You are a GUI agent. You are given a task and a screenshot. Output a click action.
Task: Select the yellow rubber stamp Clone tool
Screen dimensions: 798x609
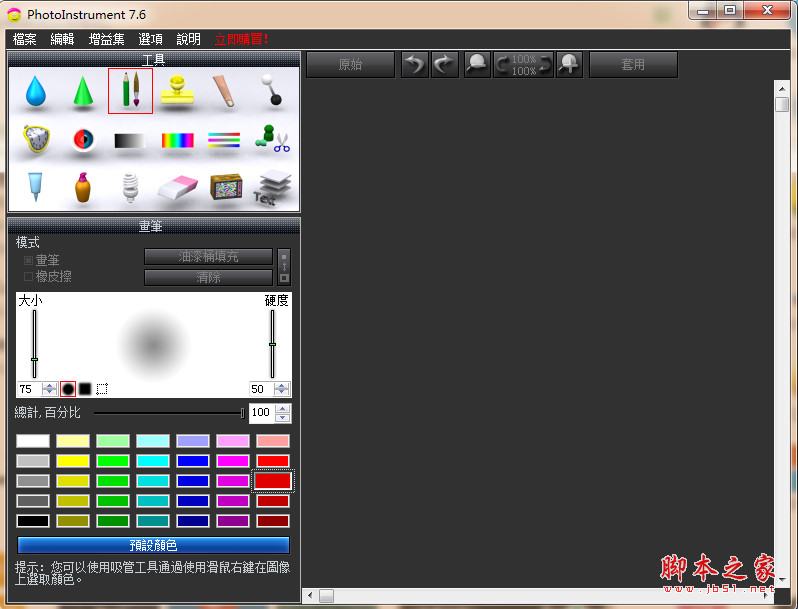[x=177, y=90]
